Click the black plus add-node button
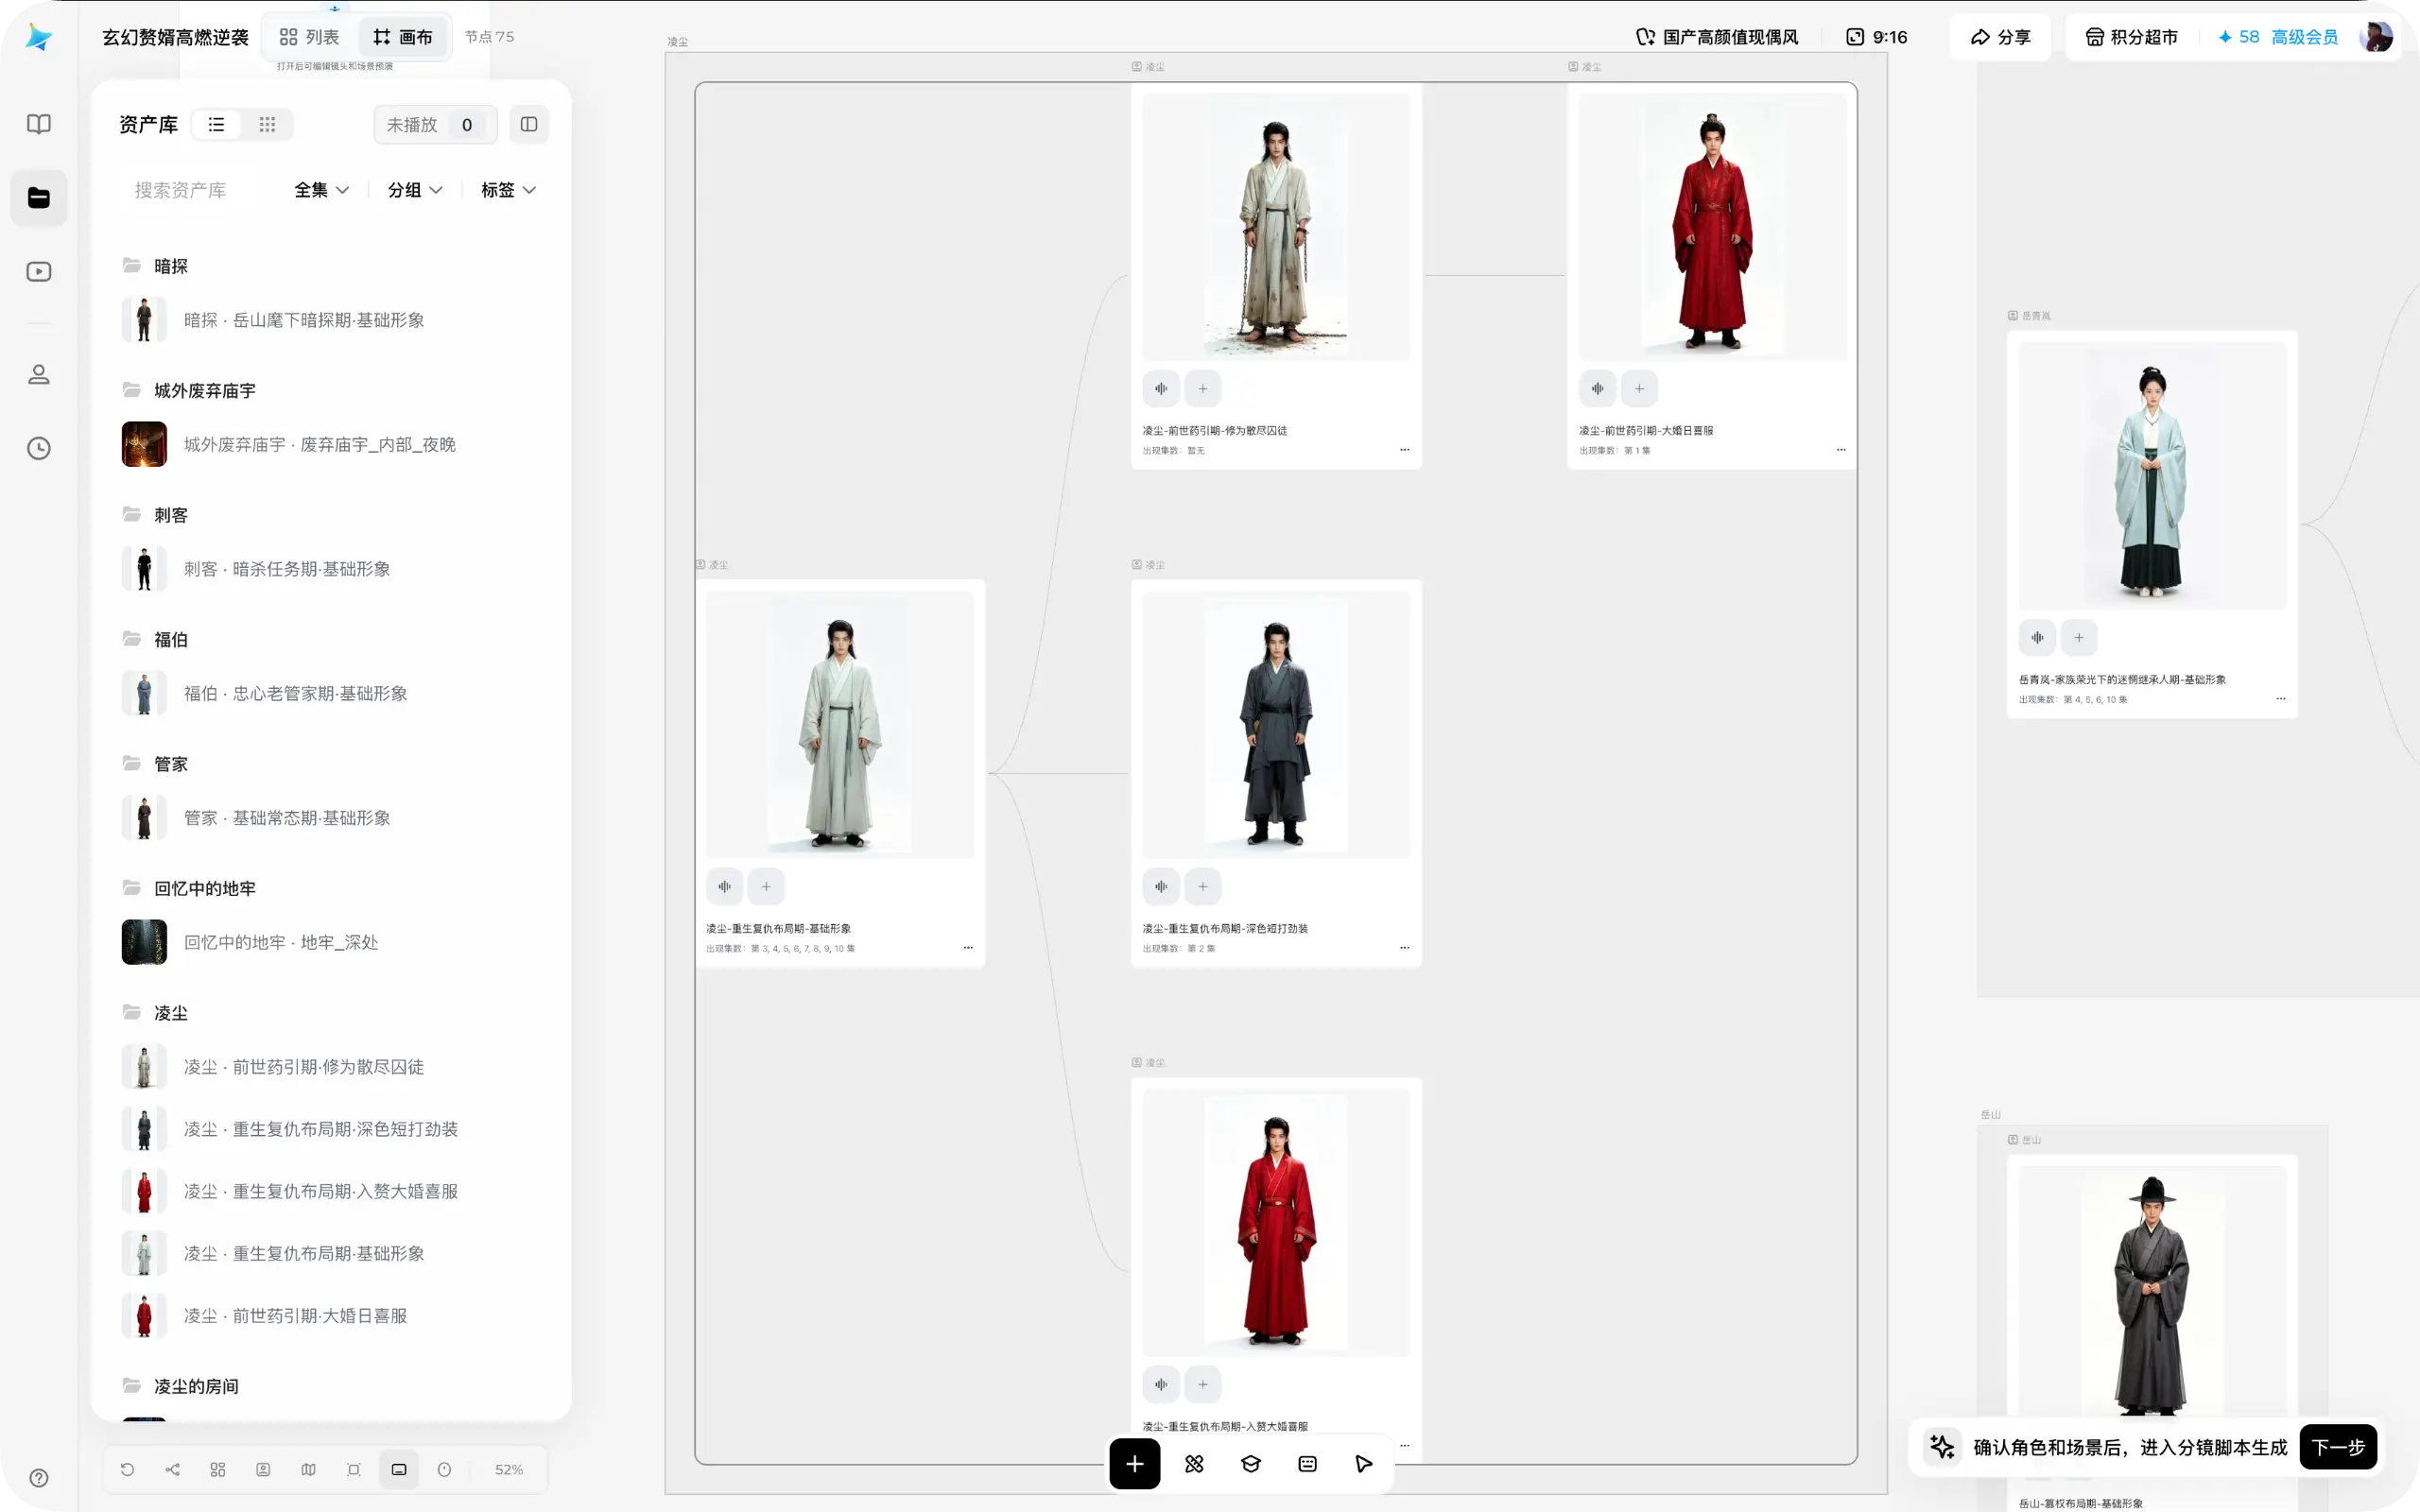 pos(1134,1464)
